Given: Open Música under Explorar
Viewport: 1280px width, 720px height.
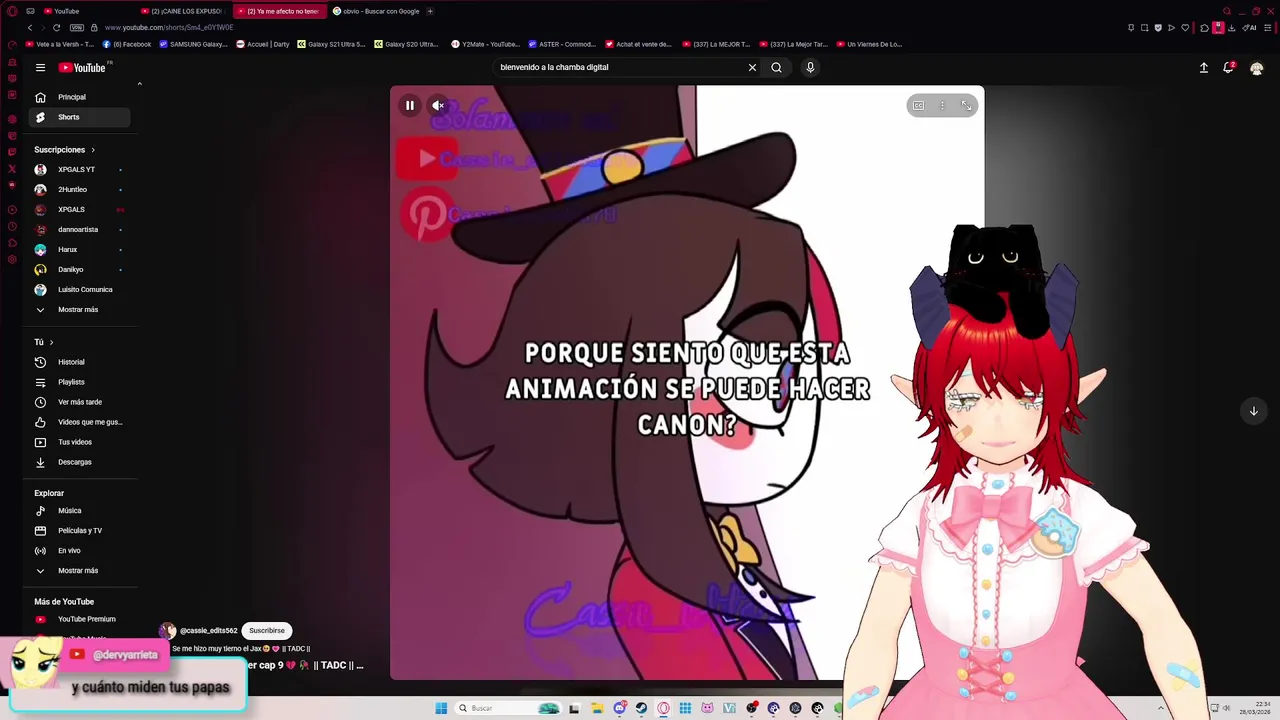Looking at the screenshot, I should (x=80, y=511).
